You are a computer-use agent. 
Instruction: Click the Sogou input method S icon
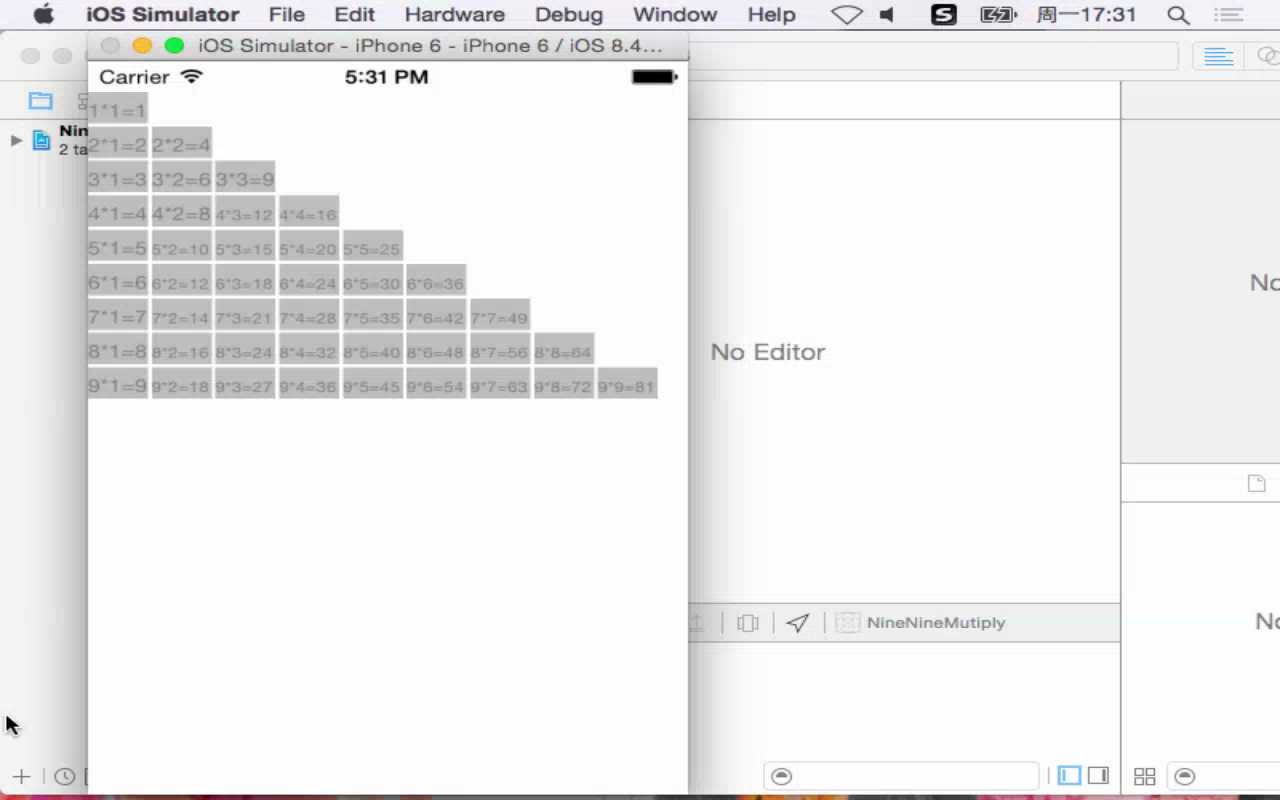943,14
